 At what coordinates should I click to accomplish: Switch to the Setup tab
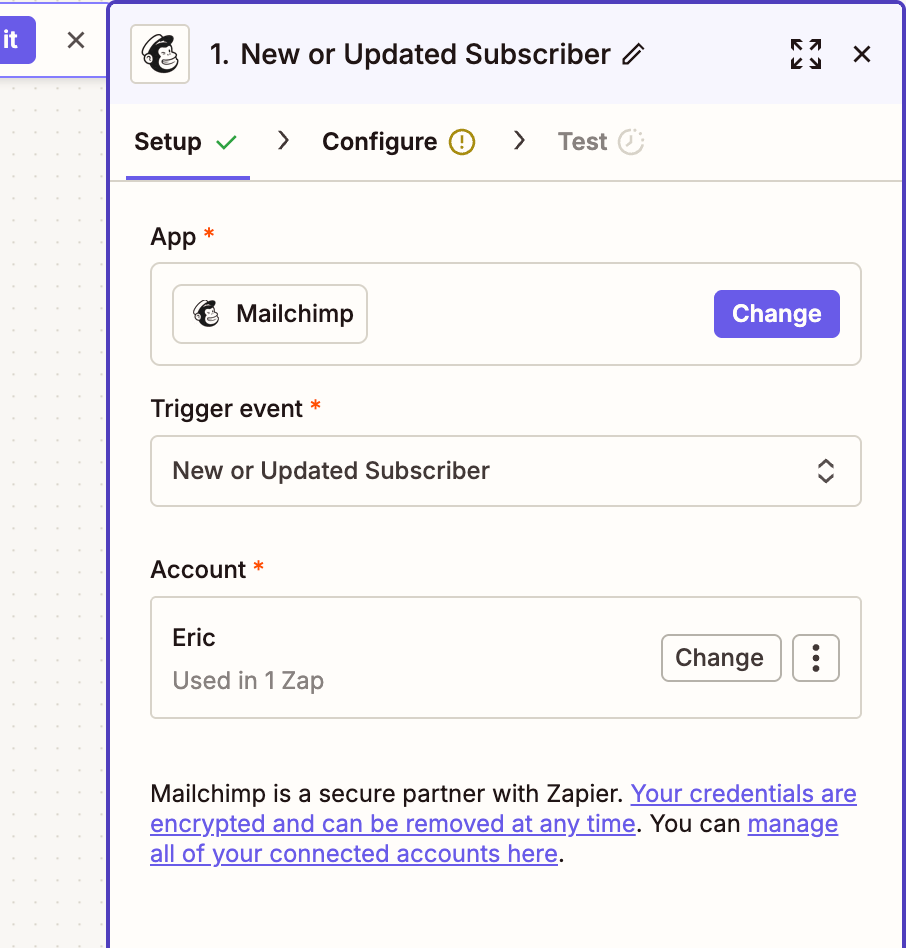point(168,142)
